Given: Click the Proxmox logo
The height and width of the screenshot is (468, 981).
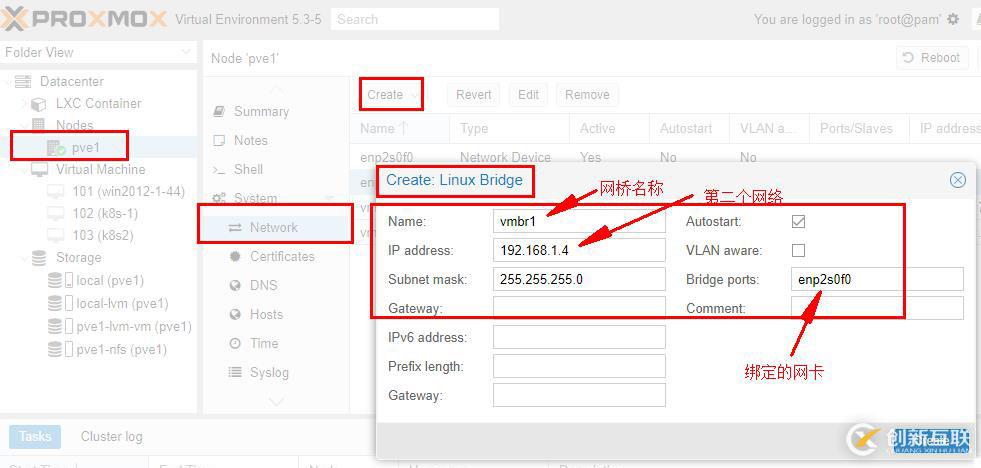Looking at the screenshot, I should 84,19.
